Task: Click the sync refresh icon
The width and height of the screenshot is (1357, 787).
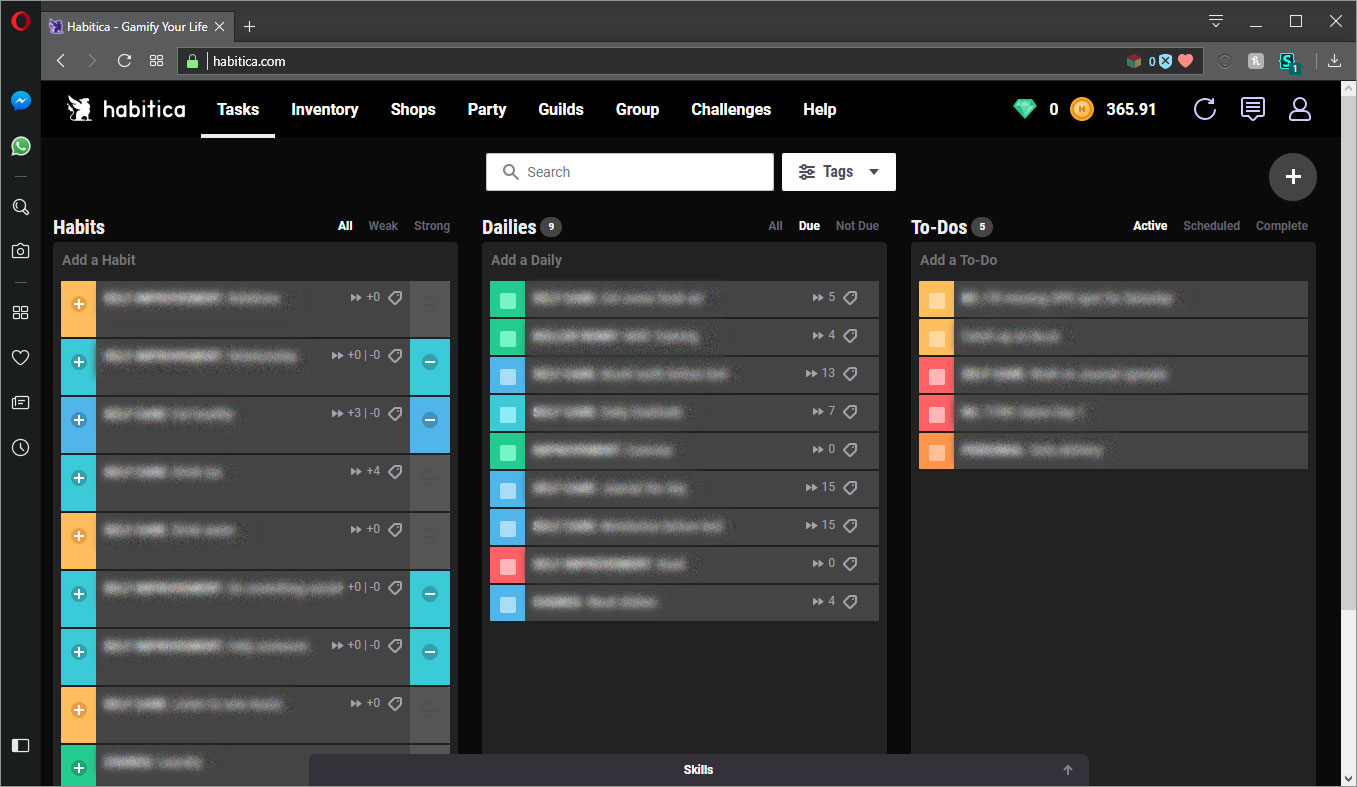Action: [x=1204, y=109]
